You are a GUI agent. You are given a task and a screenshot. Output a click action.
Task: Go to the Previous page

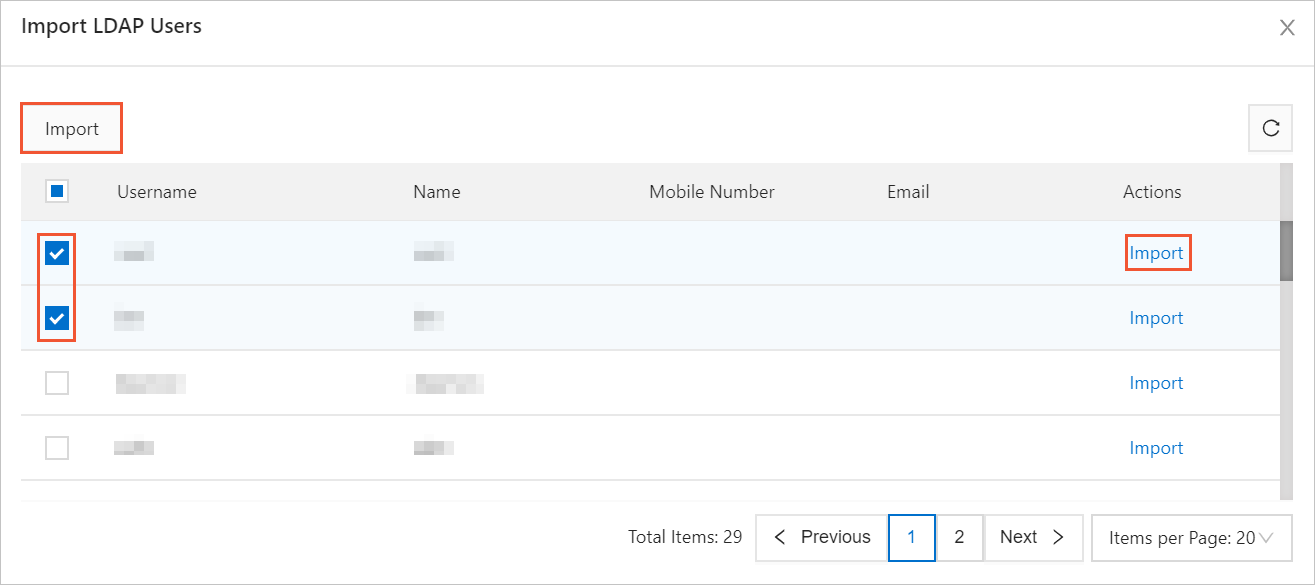[x=822, y=537]
